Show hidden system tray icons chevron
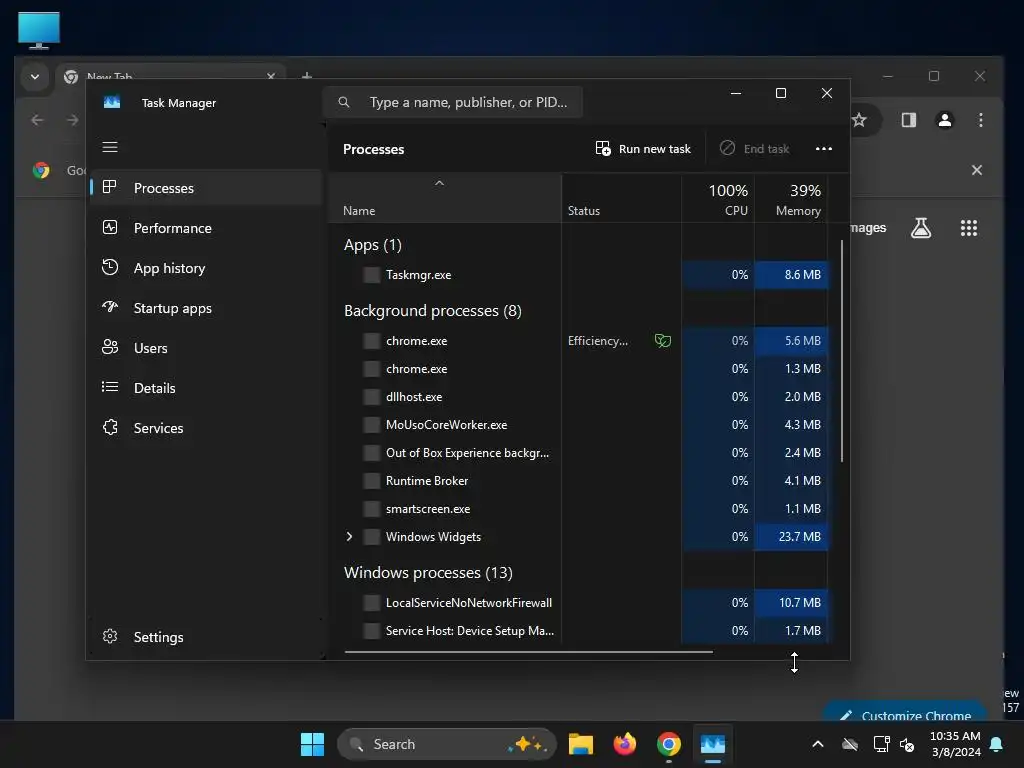Screen dimensions: 1024x768 click(x=818, y=744)
